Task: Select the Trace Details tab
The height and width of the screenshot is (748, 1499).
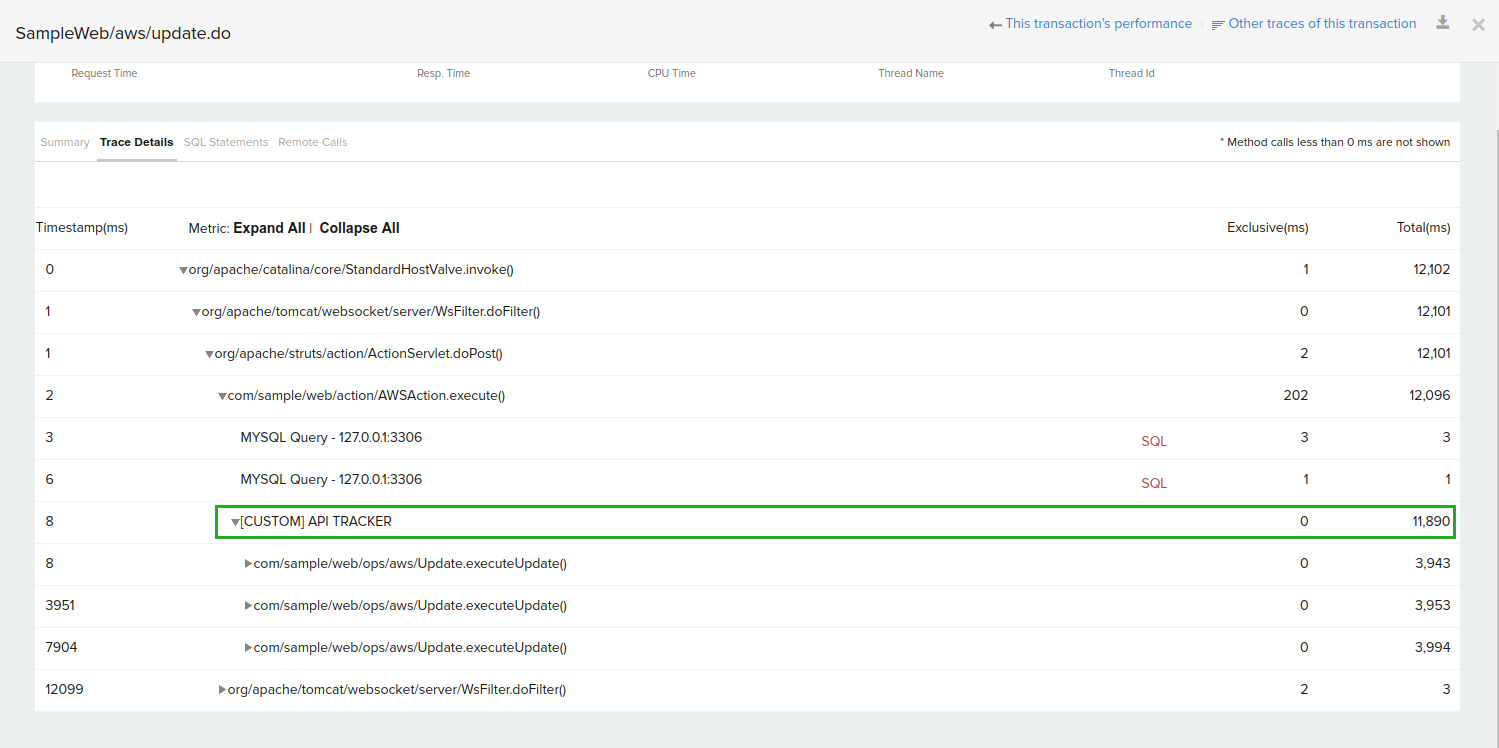Action: pos(136,142)
